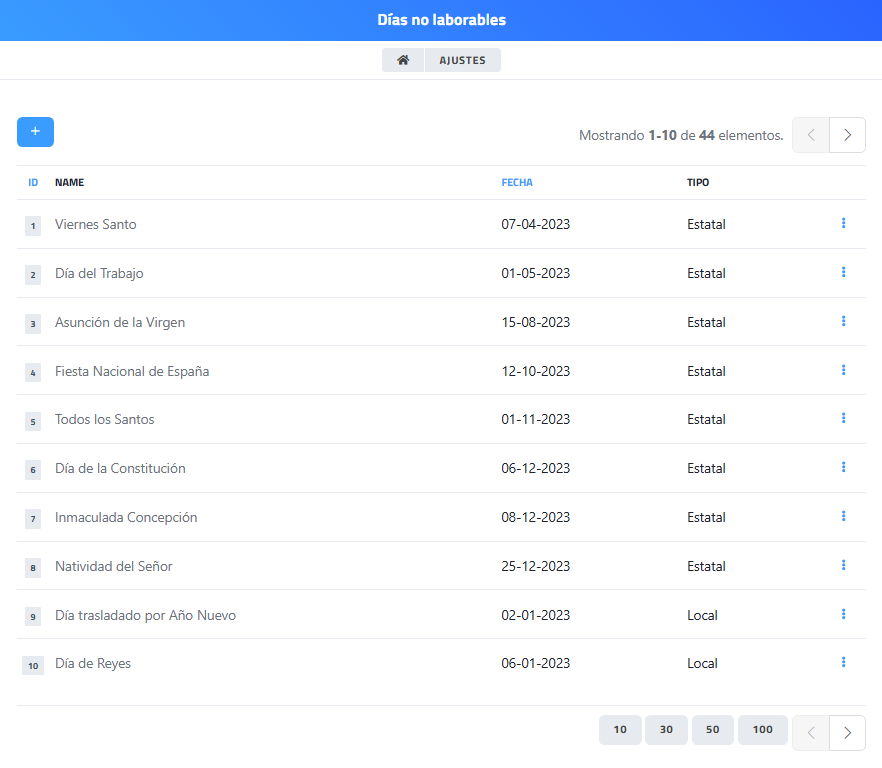Open the AJUSTES breadcrumb item
882x768 pixels.
click(x=462, y=60)
